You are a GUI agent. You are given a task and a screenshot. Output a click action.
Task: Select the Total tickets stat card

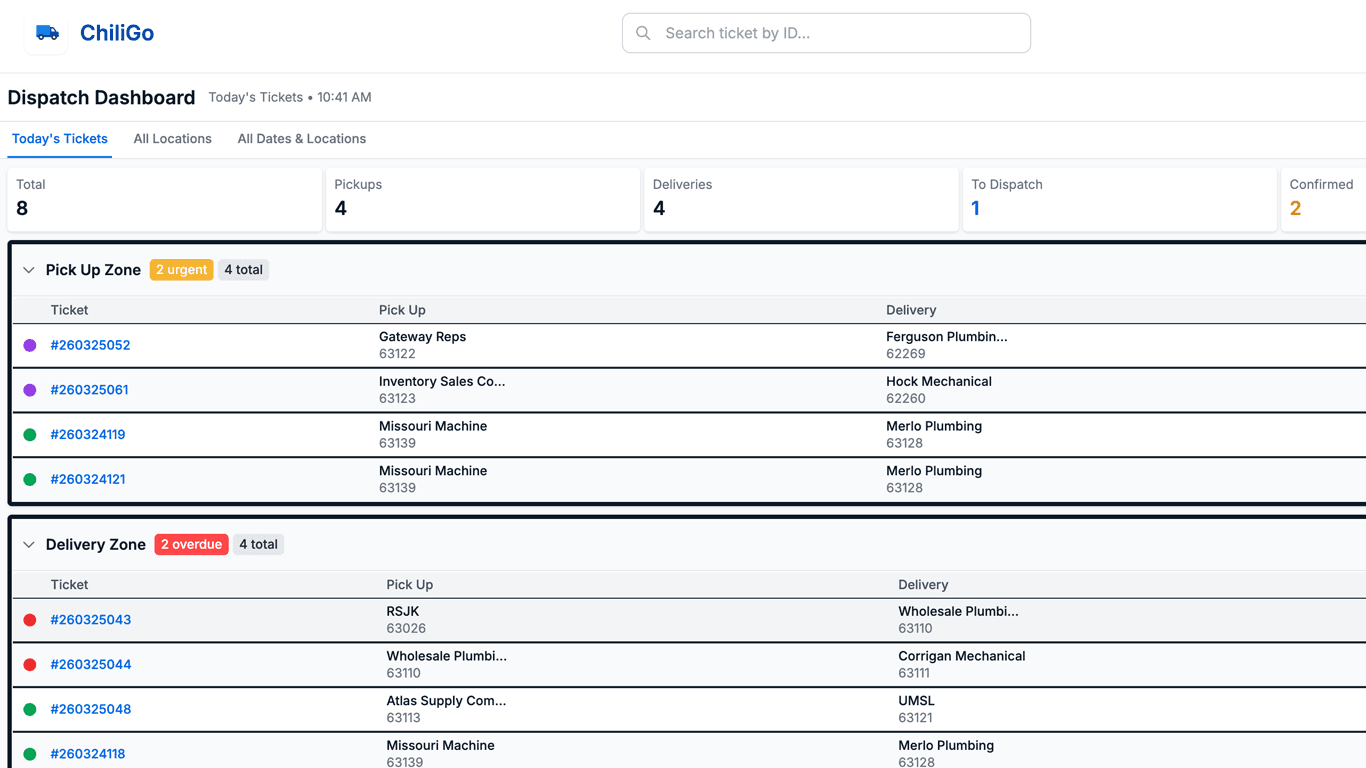(x=165, y=199)
